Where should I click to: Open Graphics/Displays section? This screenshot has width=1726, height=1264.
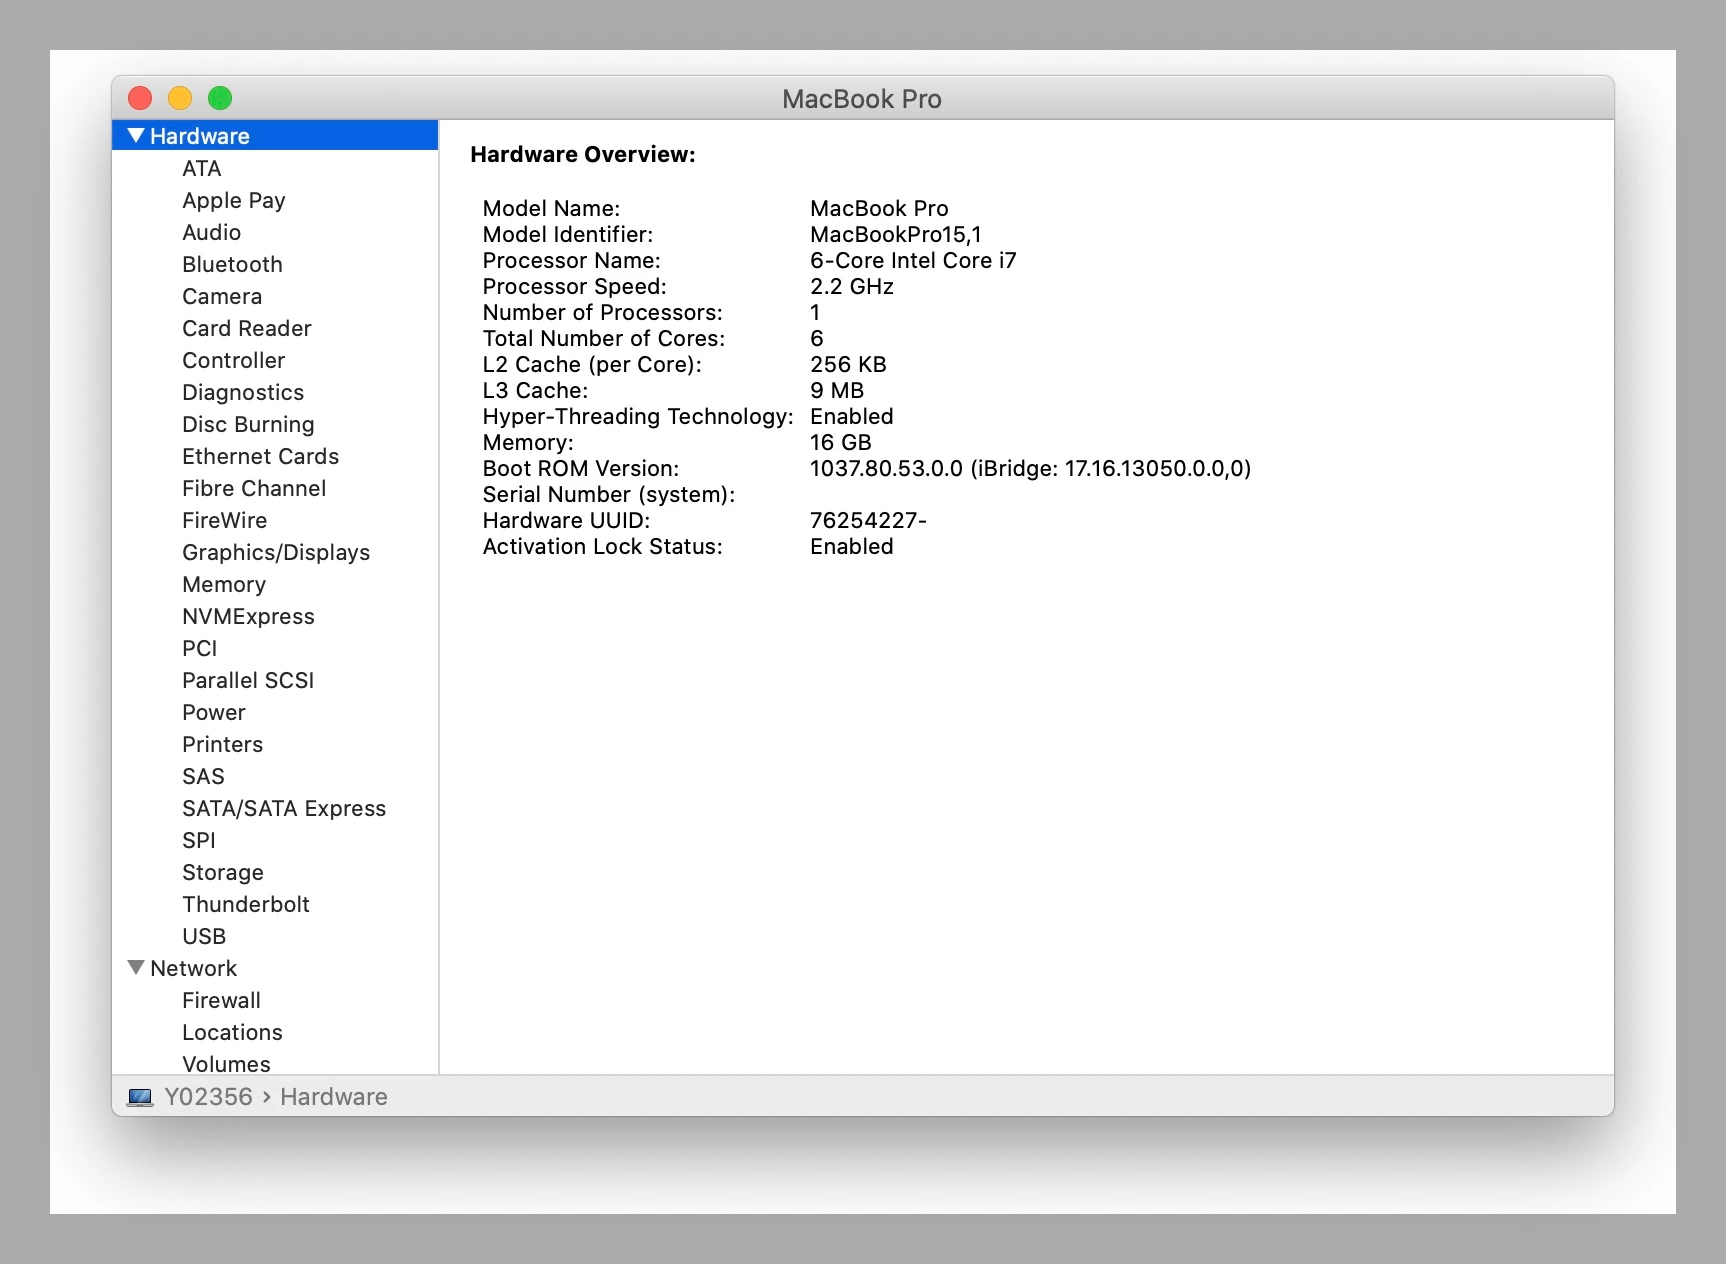click(x=276, y=552)
